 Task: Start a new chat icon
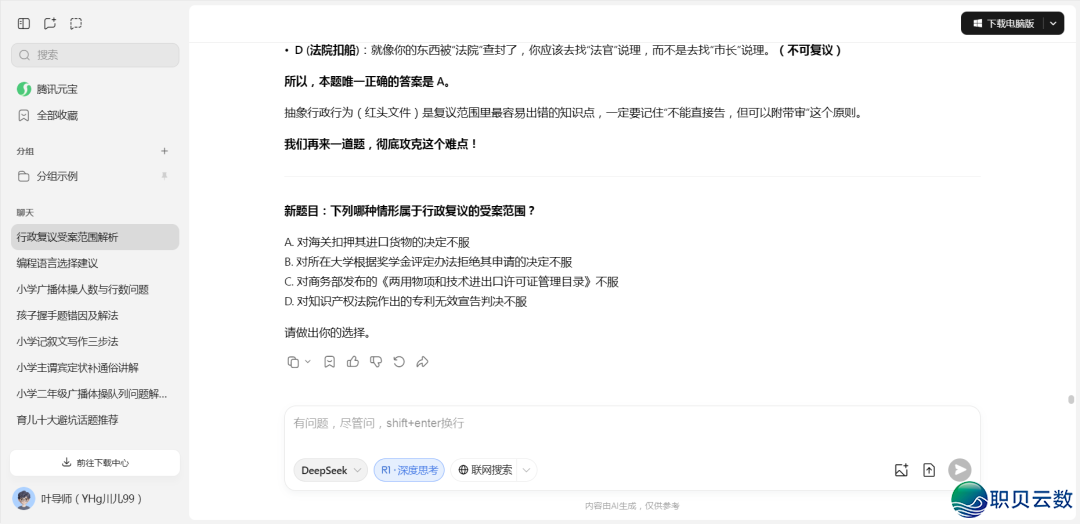(x=50, y=23)
